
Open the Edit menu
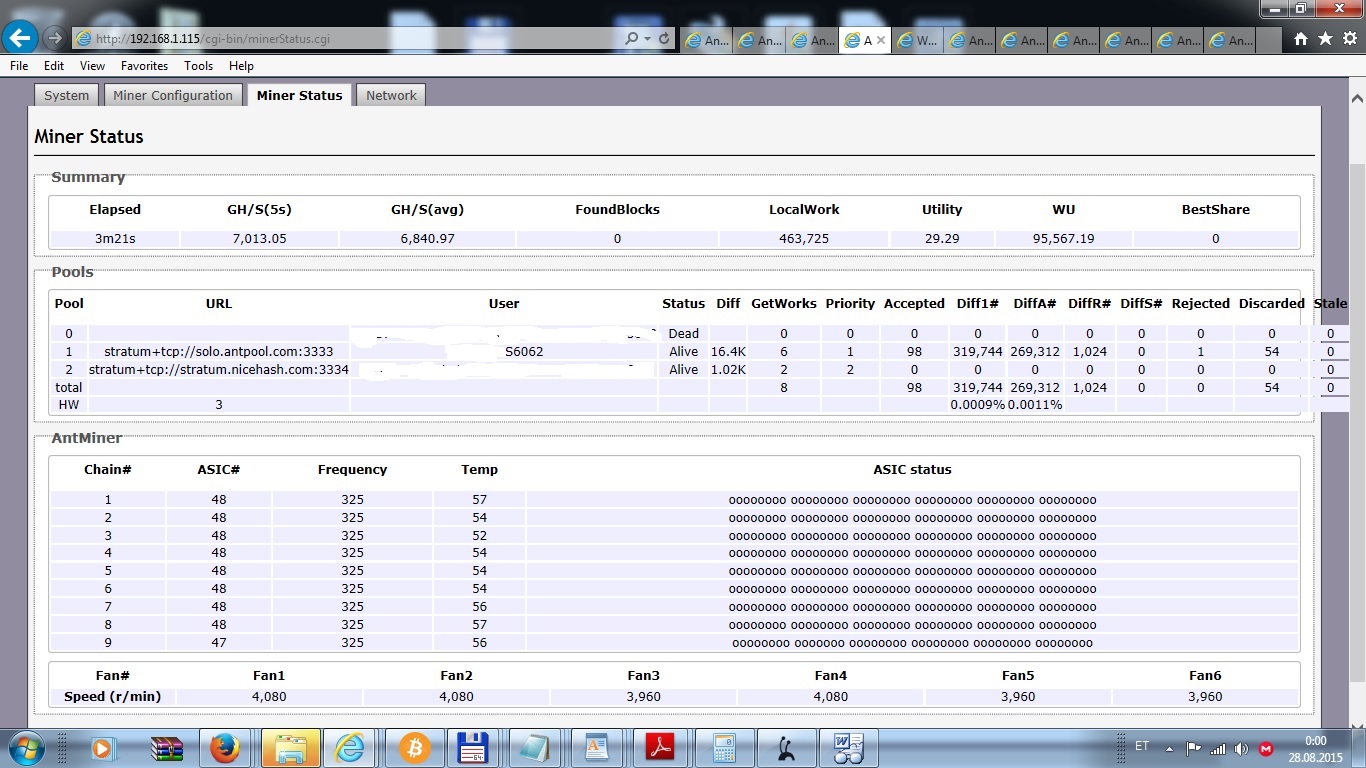(x=54, y=66)
